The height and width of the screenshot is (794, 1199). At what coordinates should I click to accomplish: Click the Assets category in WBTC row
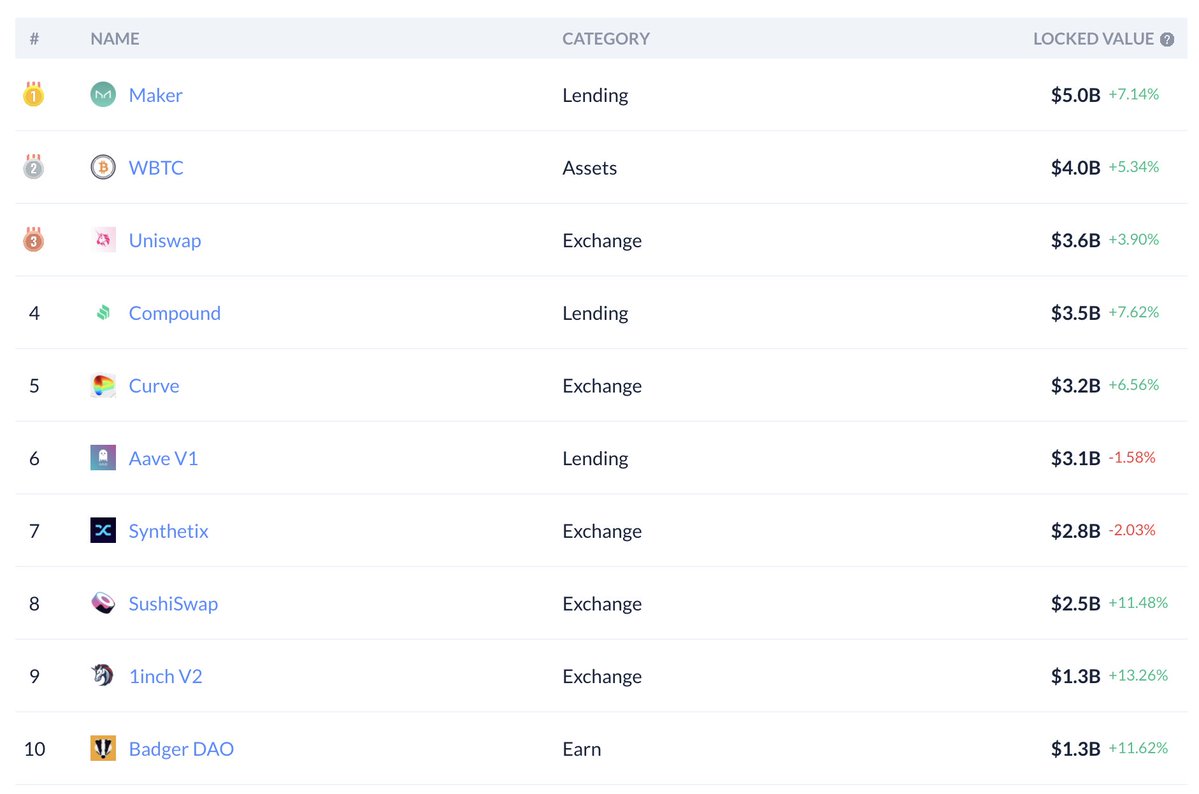pyautogui.click(x=590, y=168)
